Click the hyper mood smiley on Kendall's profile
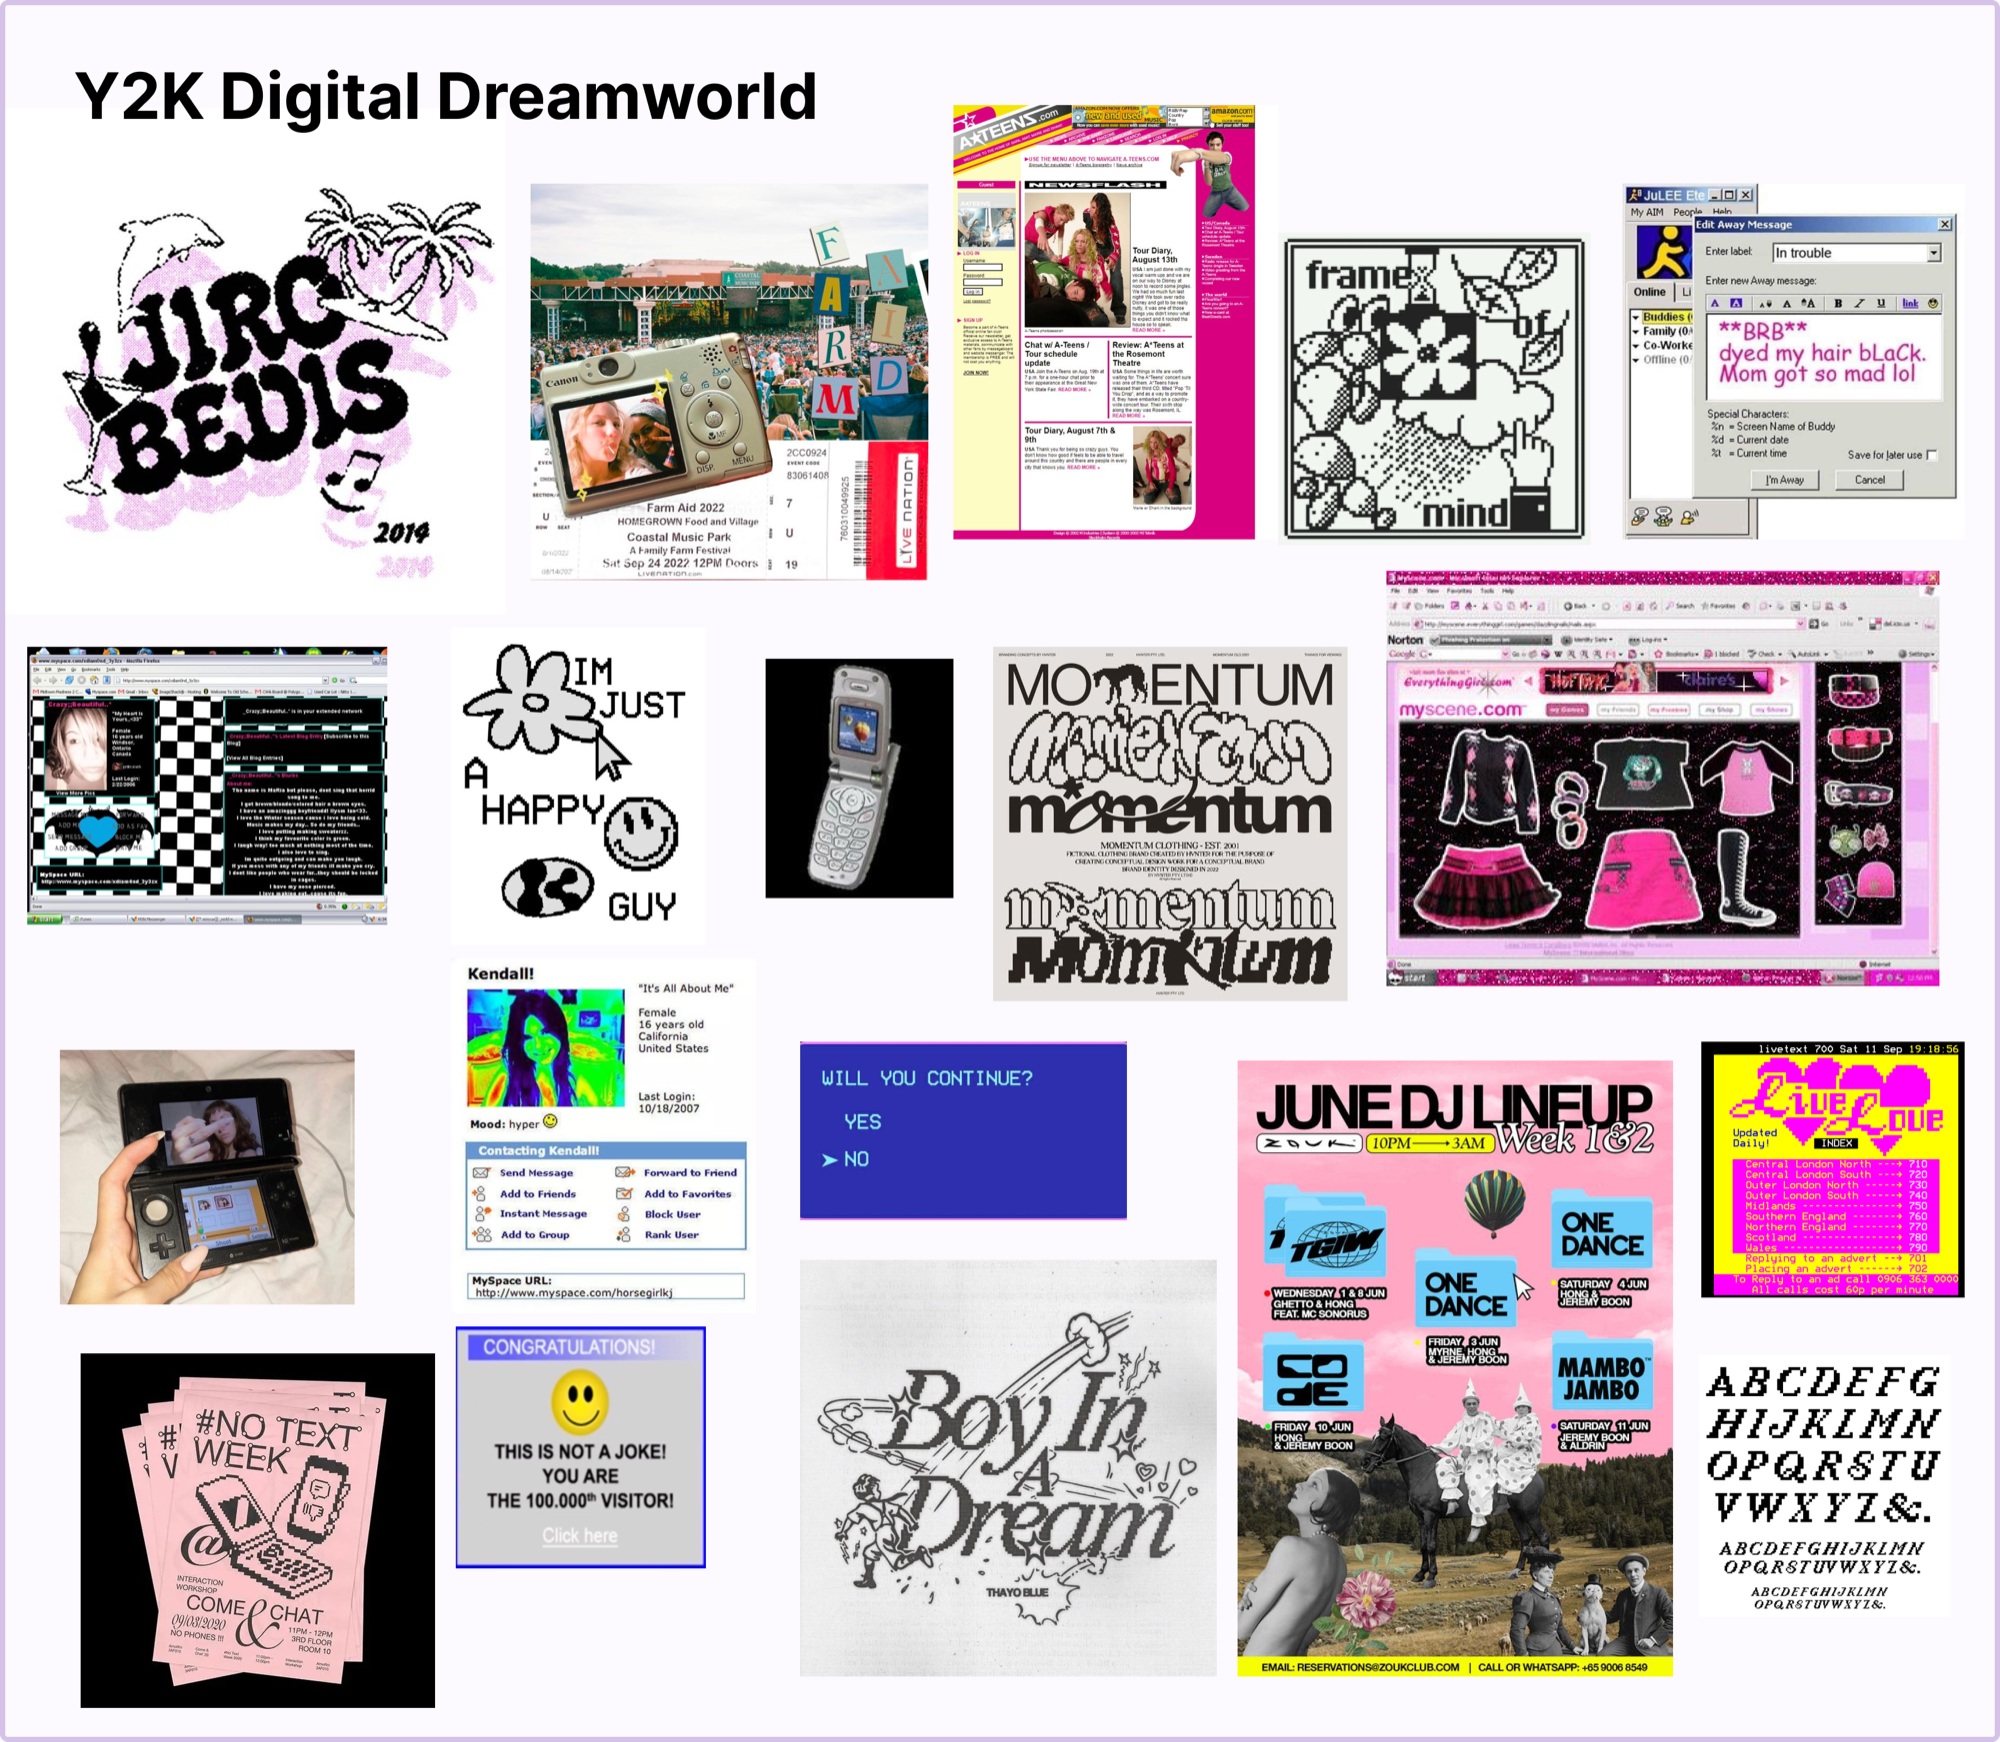Image resolution: width=2000 pixels, height=1742 pixels. click(550, 1122)
